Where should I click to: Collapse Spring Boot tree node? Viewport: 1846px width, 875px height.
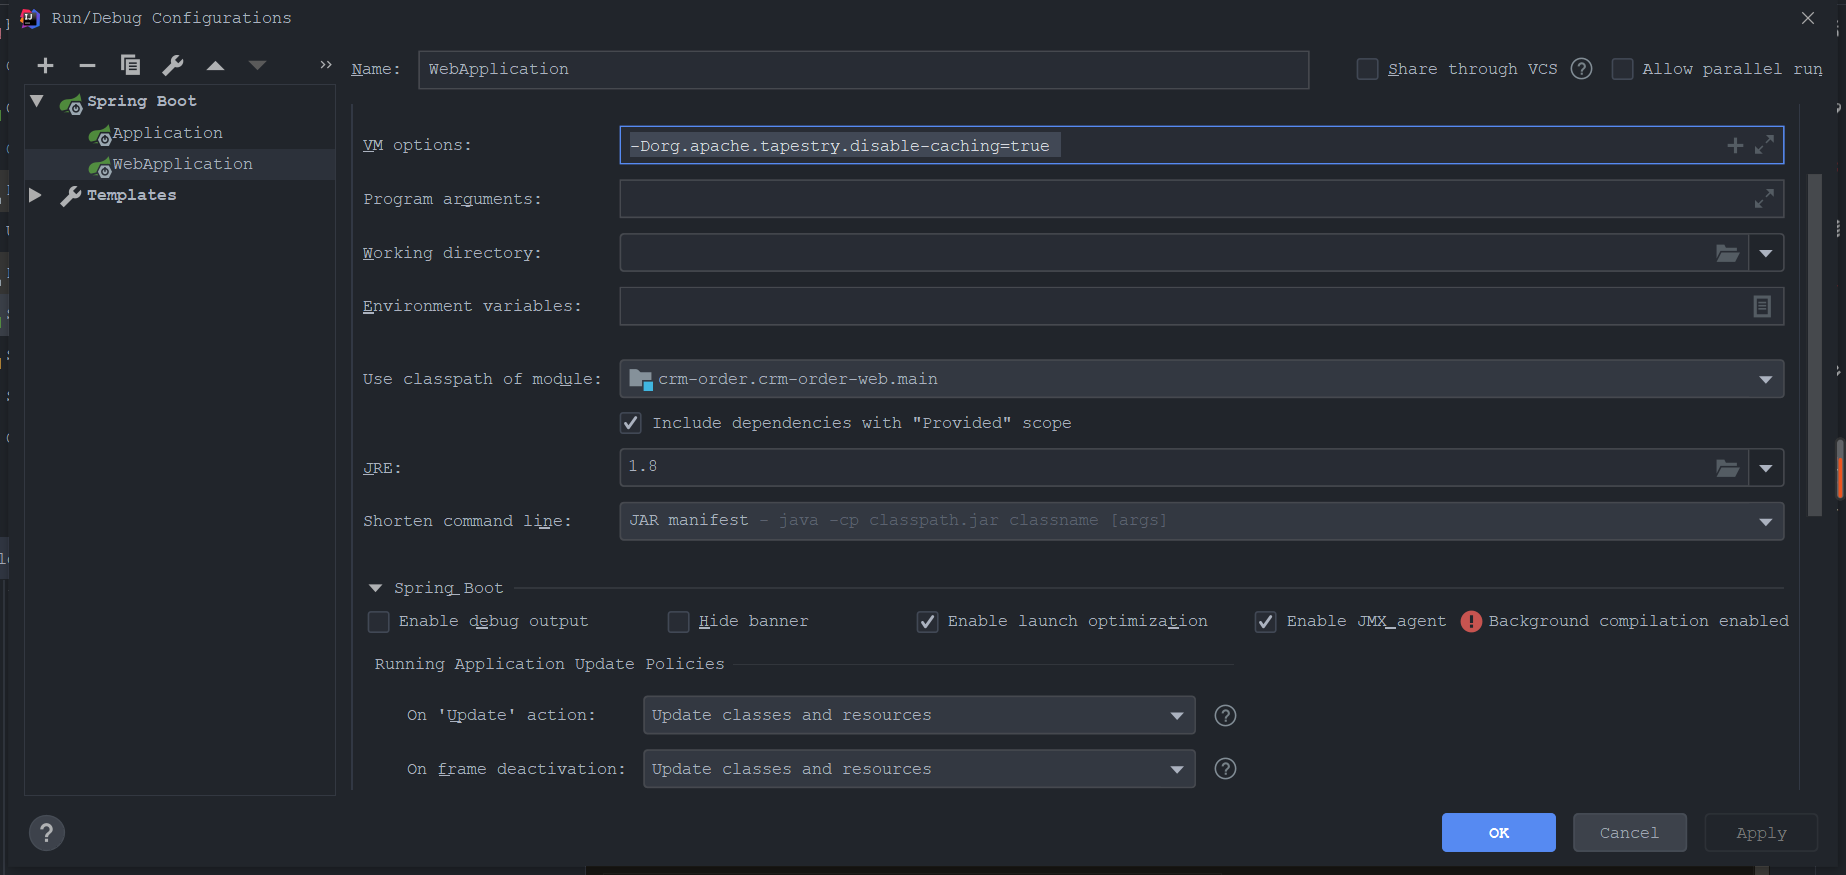pyautogui.click(x=37, y=101)
